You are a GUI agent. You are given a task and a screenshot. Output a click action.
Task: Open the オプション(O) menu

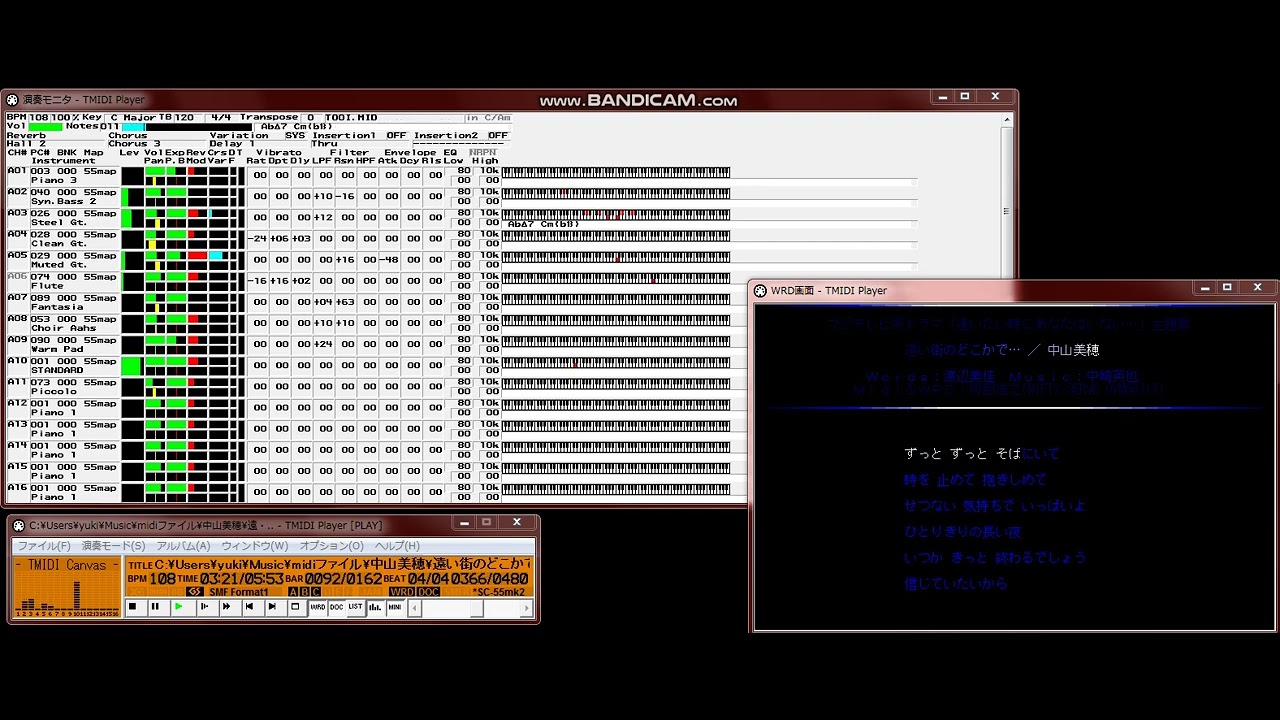coord(331,546)
